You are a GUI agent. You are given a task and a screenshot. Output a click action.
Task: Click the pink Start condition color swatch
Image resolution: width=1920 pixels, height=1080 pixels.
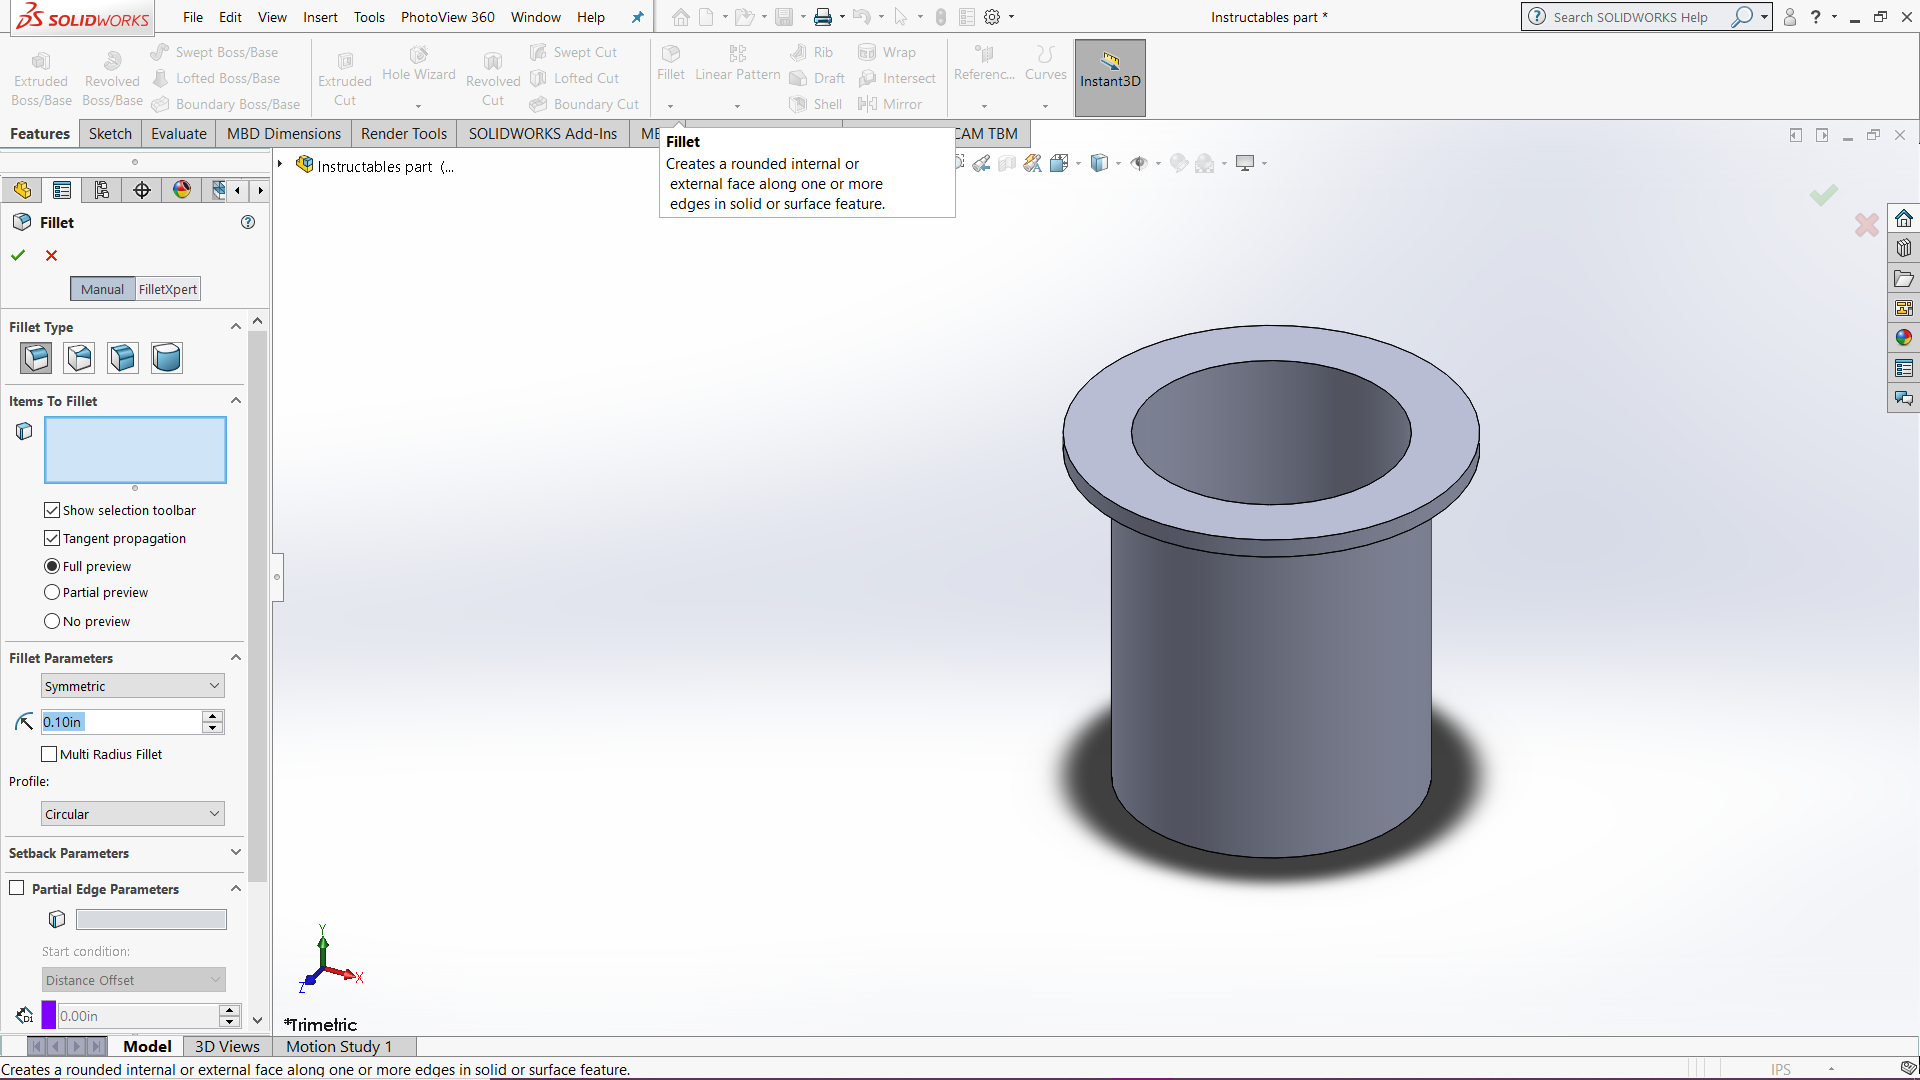click(47, 1015)
